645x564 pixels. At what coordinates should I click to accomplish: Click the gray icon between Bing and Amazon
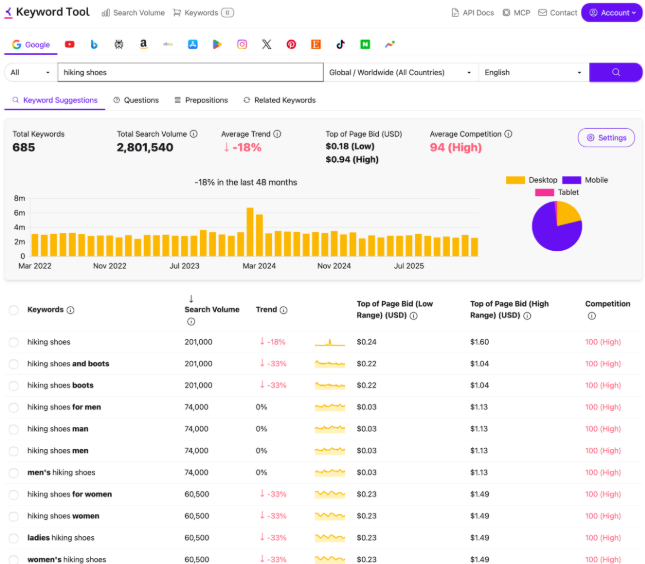119,44
